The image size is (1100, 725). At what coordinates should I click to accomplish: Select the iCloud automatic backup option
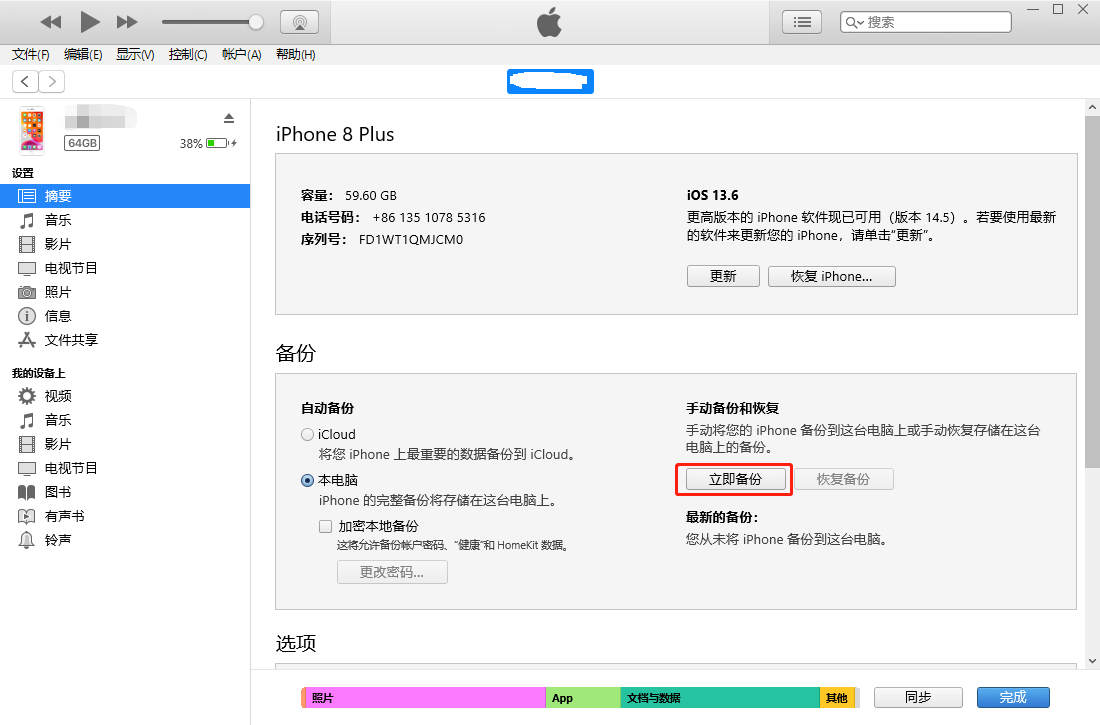point(308,434)
